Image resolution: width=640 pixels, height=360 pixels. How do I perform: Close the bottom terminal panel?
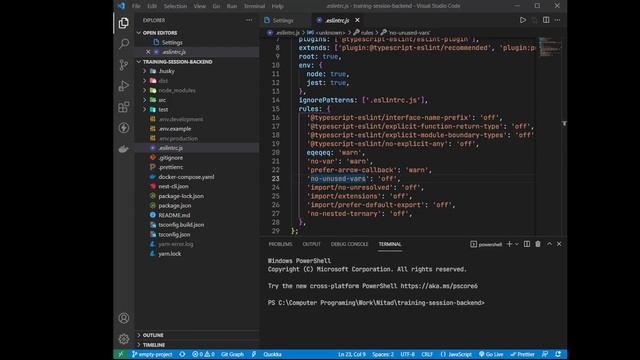[x=559, y=244]
